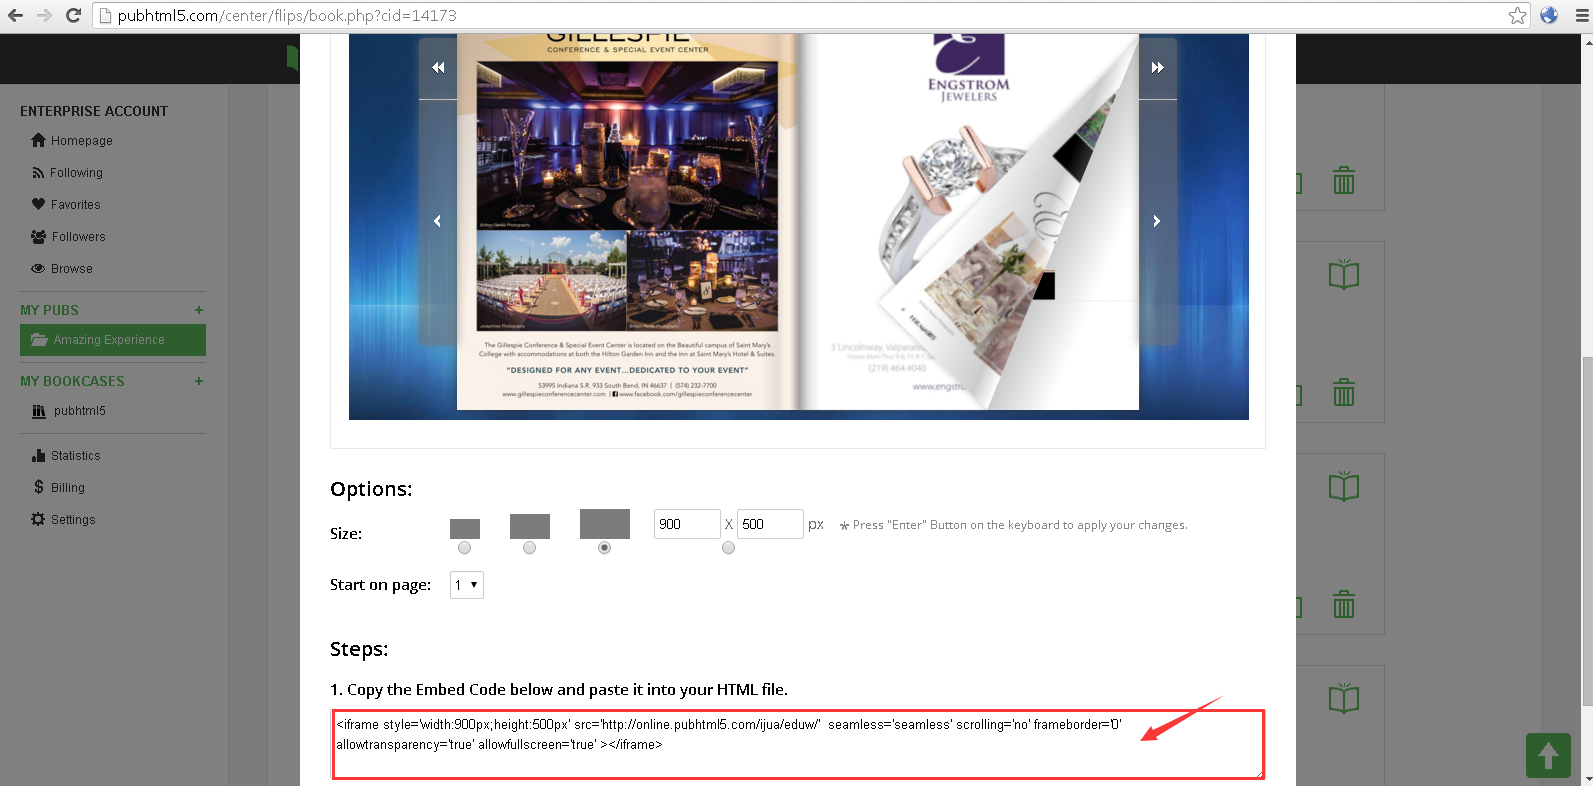Click the ENTERPRISE ACCOUNT heading

[94, 111]
